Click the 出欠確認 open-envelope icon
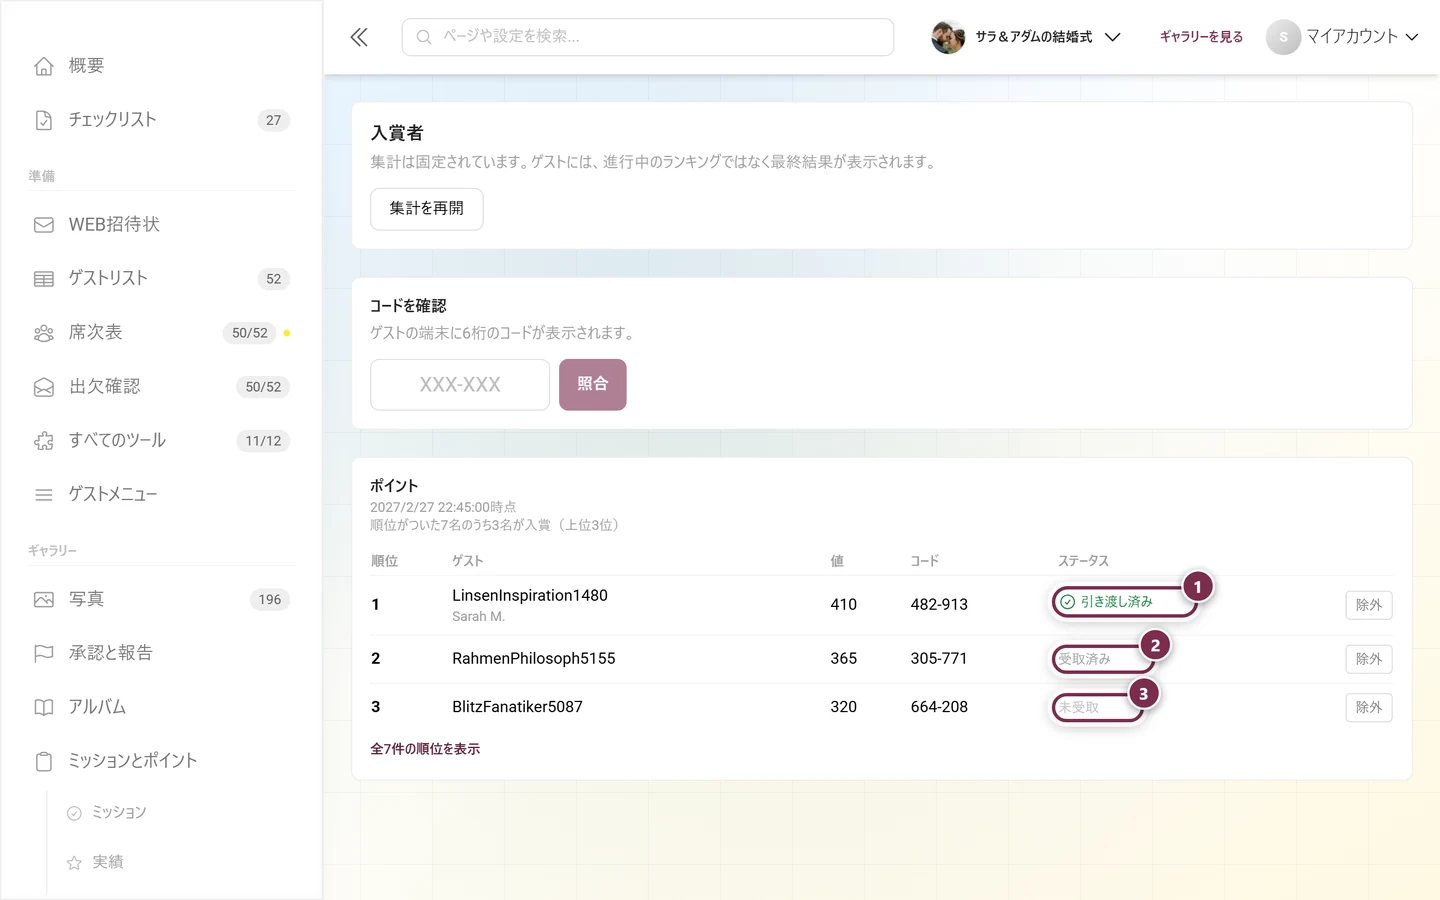 [x=44, y=387]
